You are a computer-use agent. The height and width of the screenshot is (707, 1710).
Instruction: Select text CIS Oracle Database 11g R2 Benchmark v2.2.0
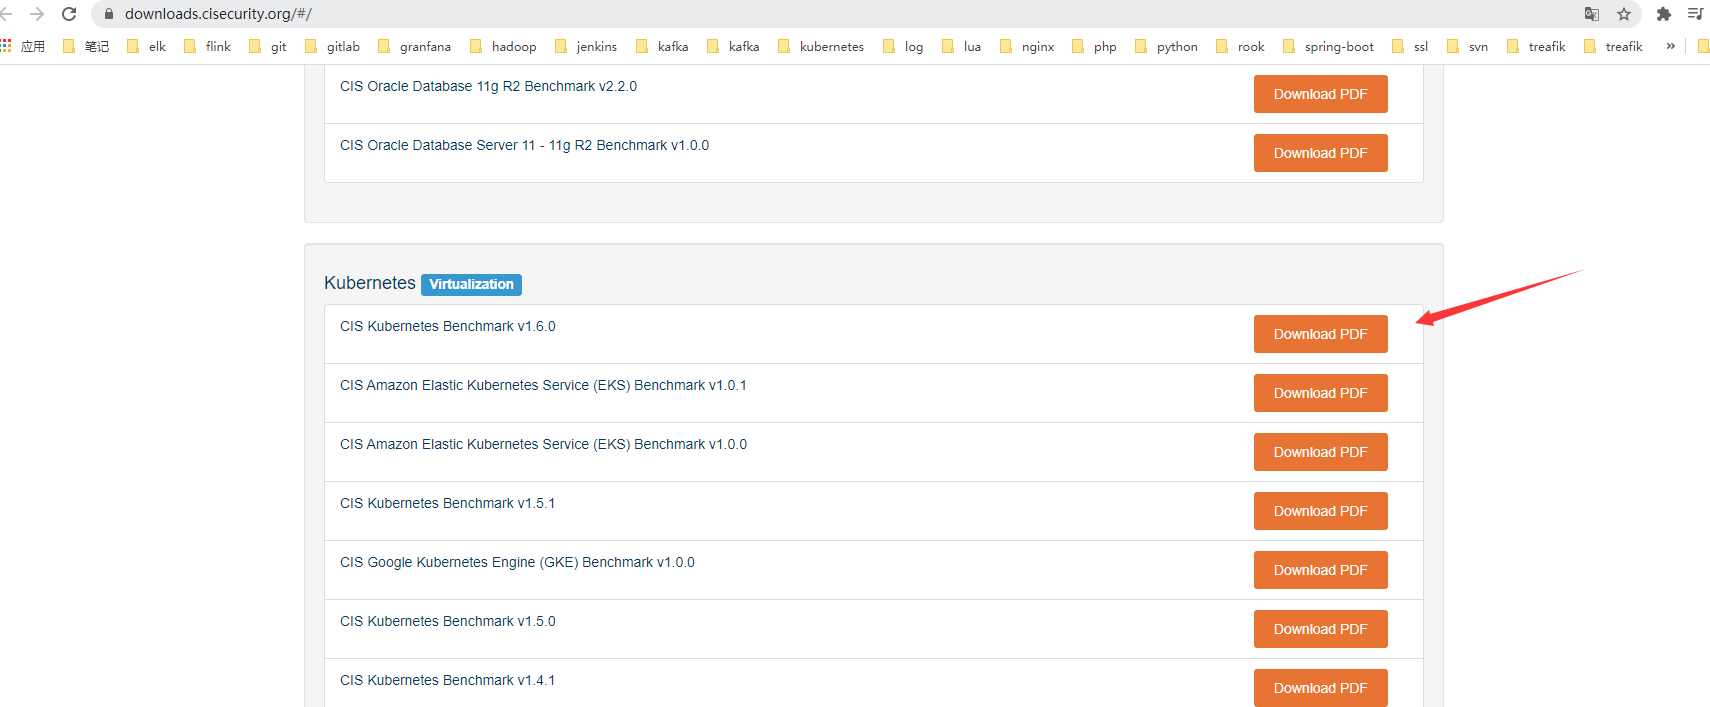tap(488, 87)
